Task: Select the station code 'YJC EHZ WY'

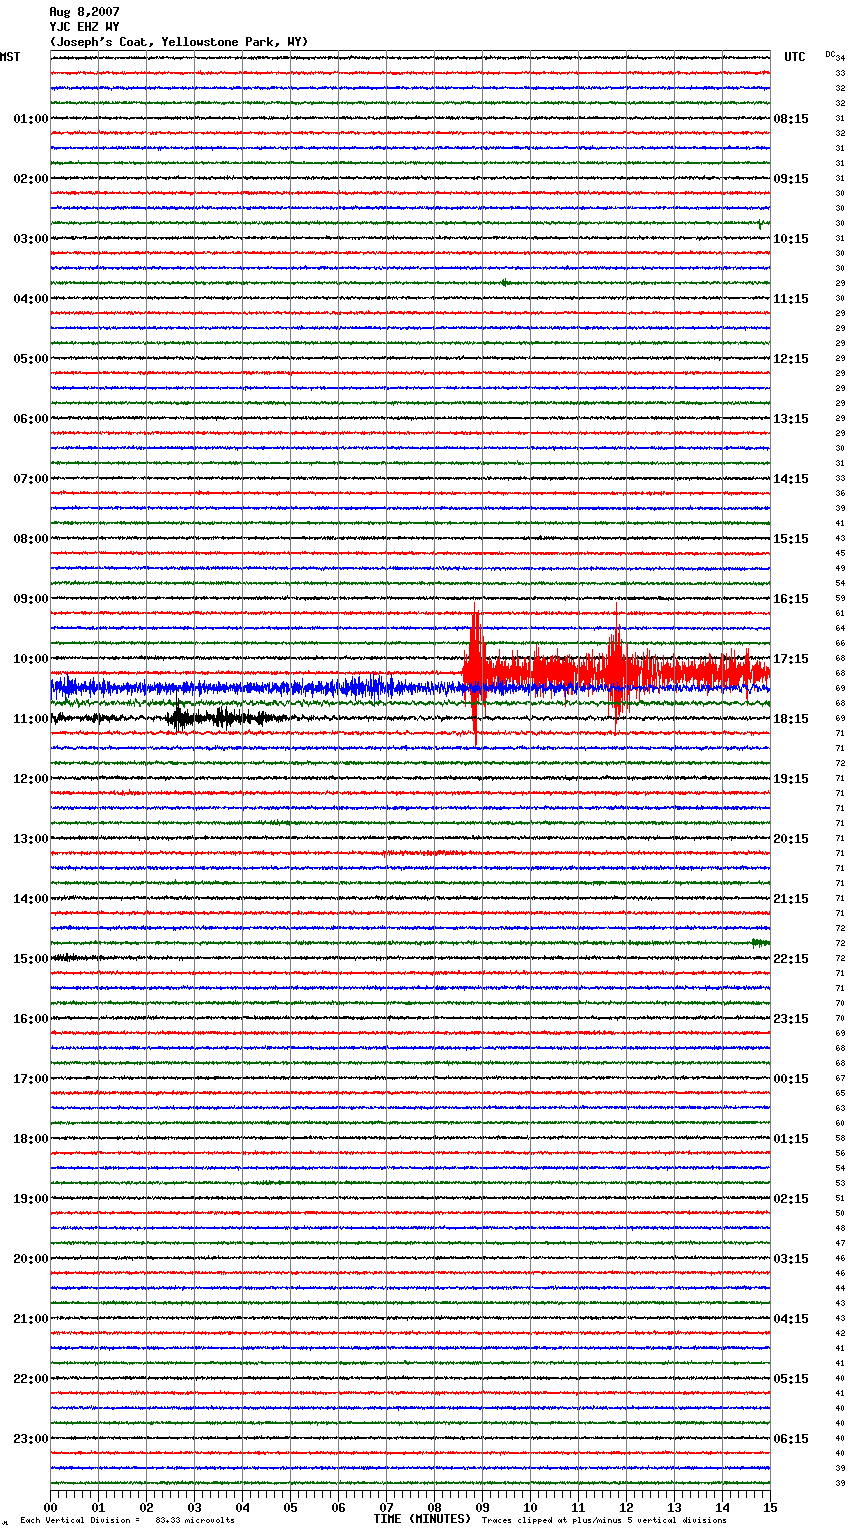Action: [x=84, y=27]
